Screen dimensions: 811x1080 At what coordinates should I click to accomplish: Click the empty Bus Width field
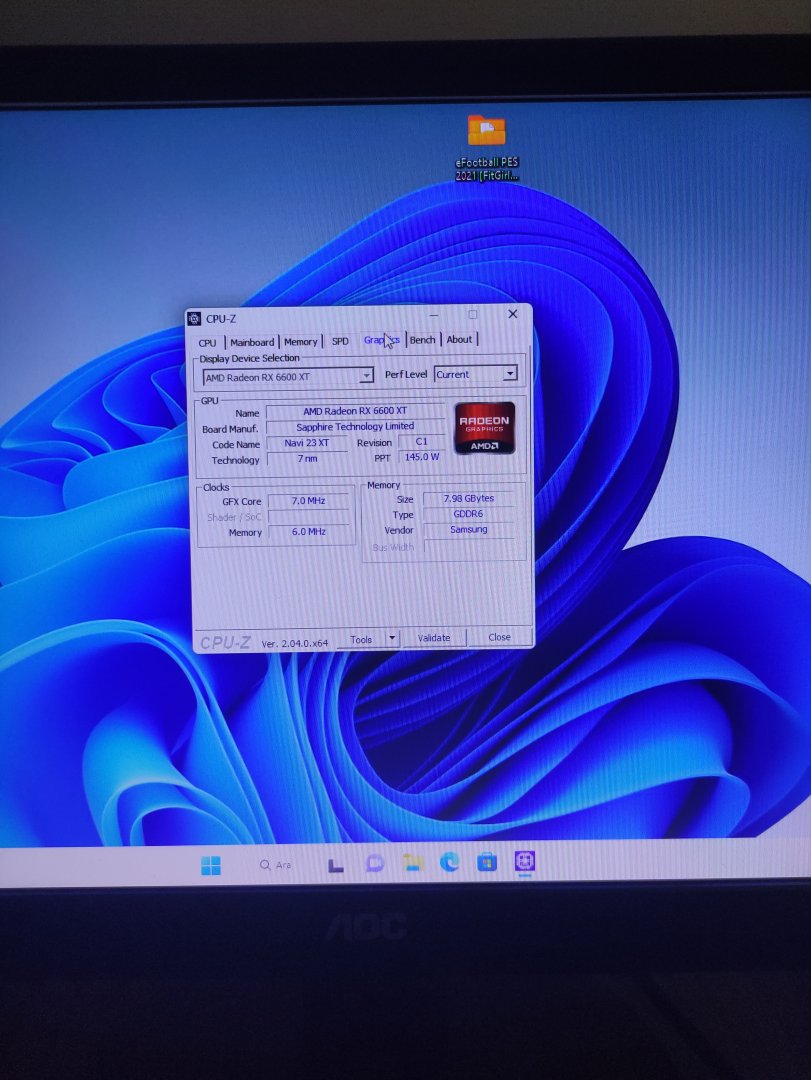pyautogui.click(x=469, y=546)
